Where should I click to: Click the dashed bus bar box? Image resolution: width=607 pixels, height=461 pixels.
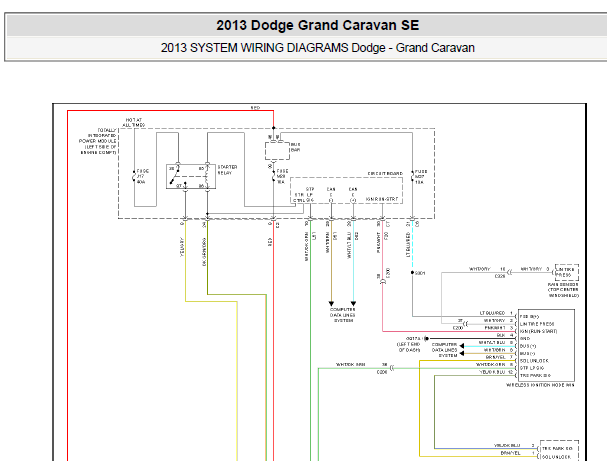click(277, 151)
